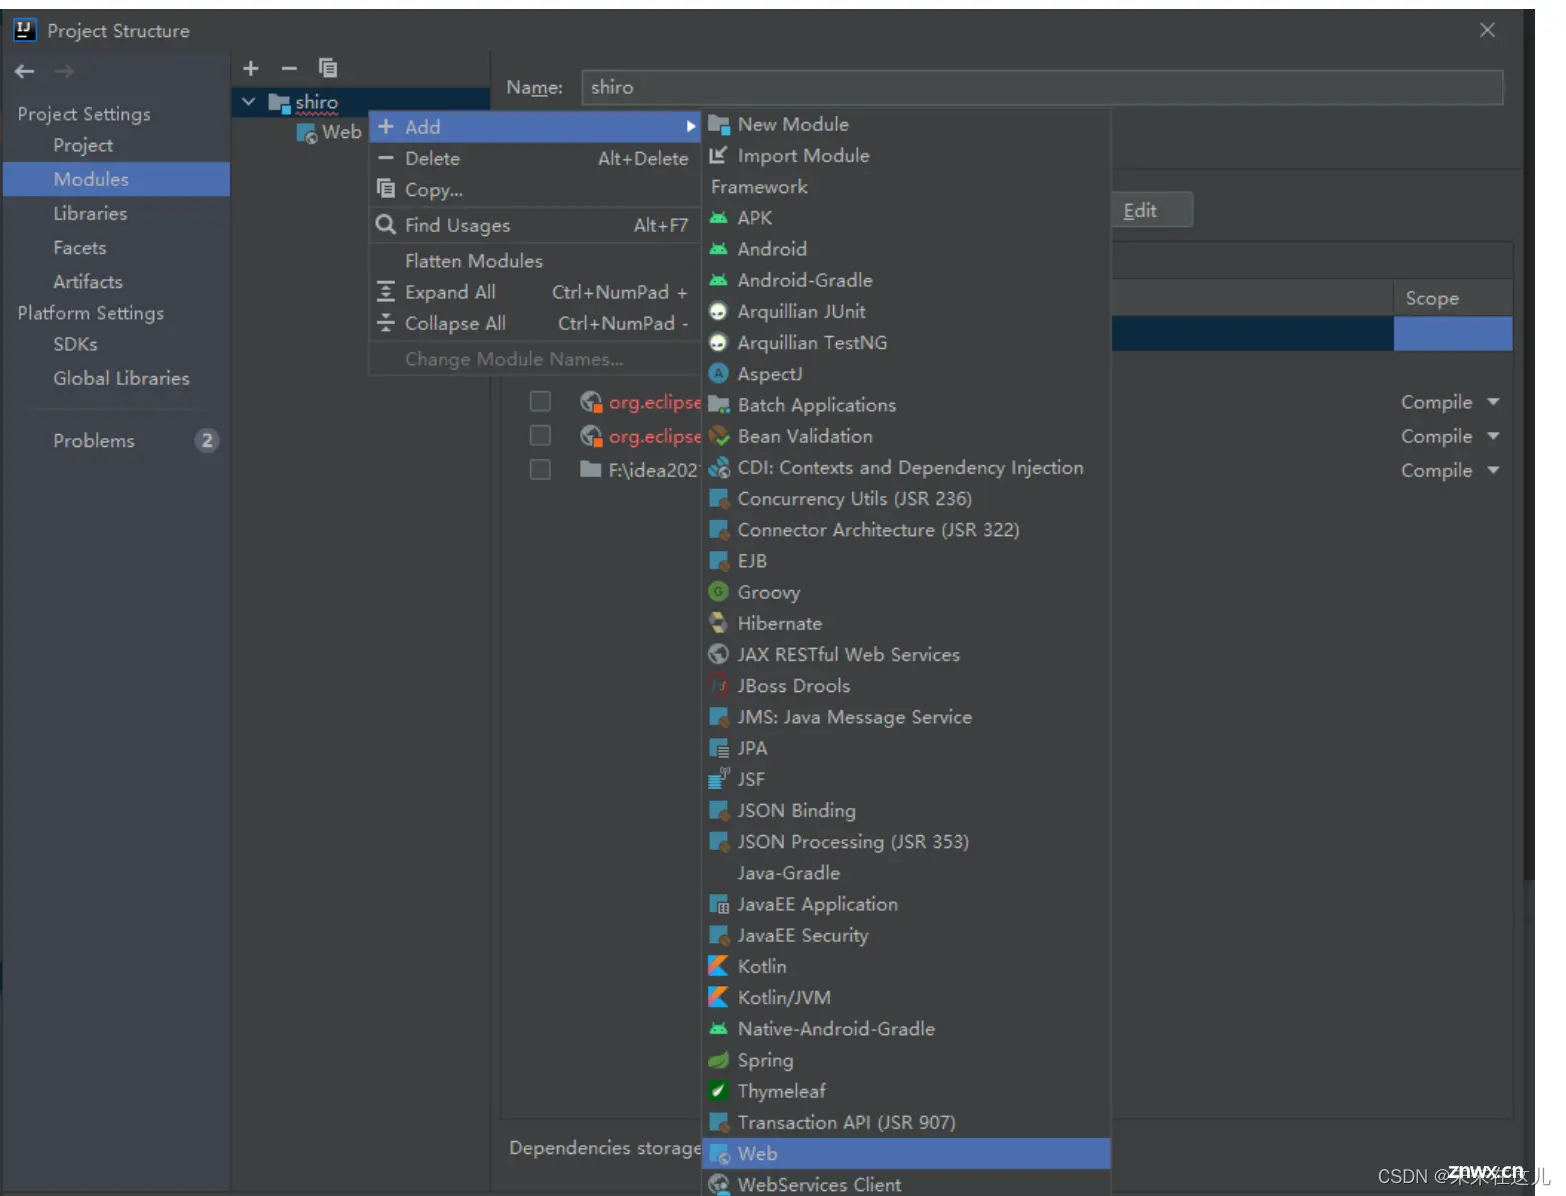
Task: Click the JBoss Drools icon
Action: pos(718,686)
